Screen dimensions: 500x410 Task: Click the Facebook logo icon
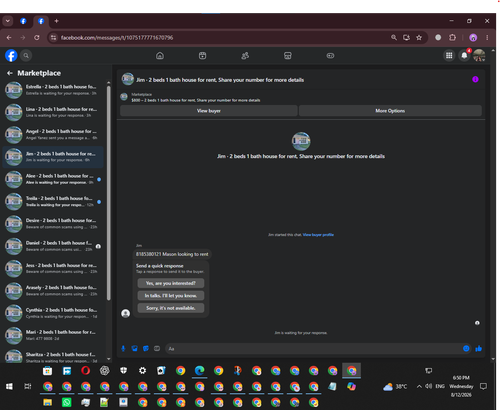point(11,56)
